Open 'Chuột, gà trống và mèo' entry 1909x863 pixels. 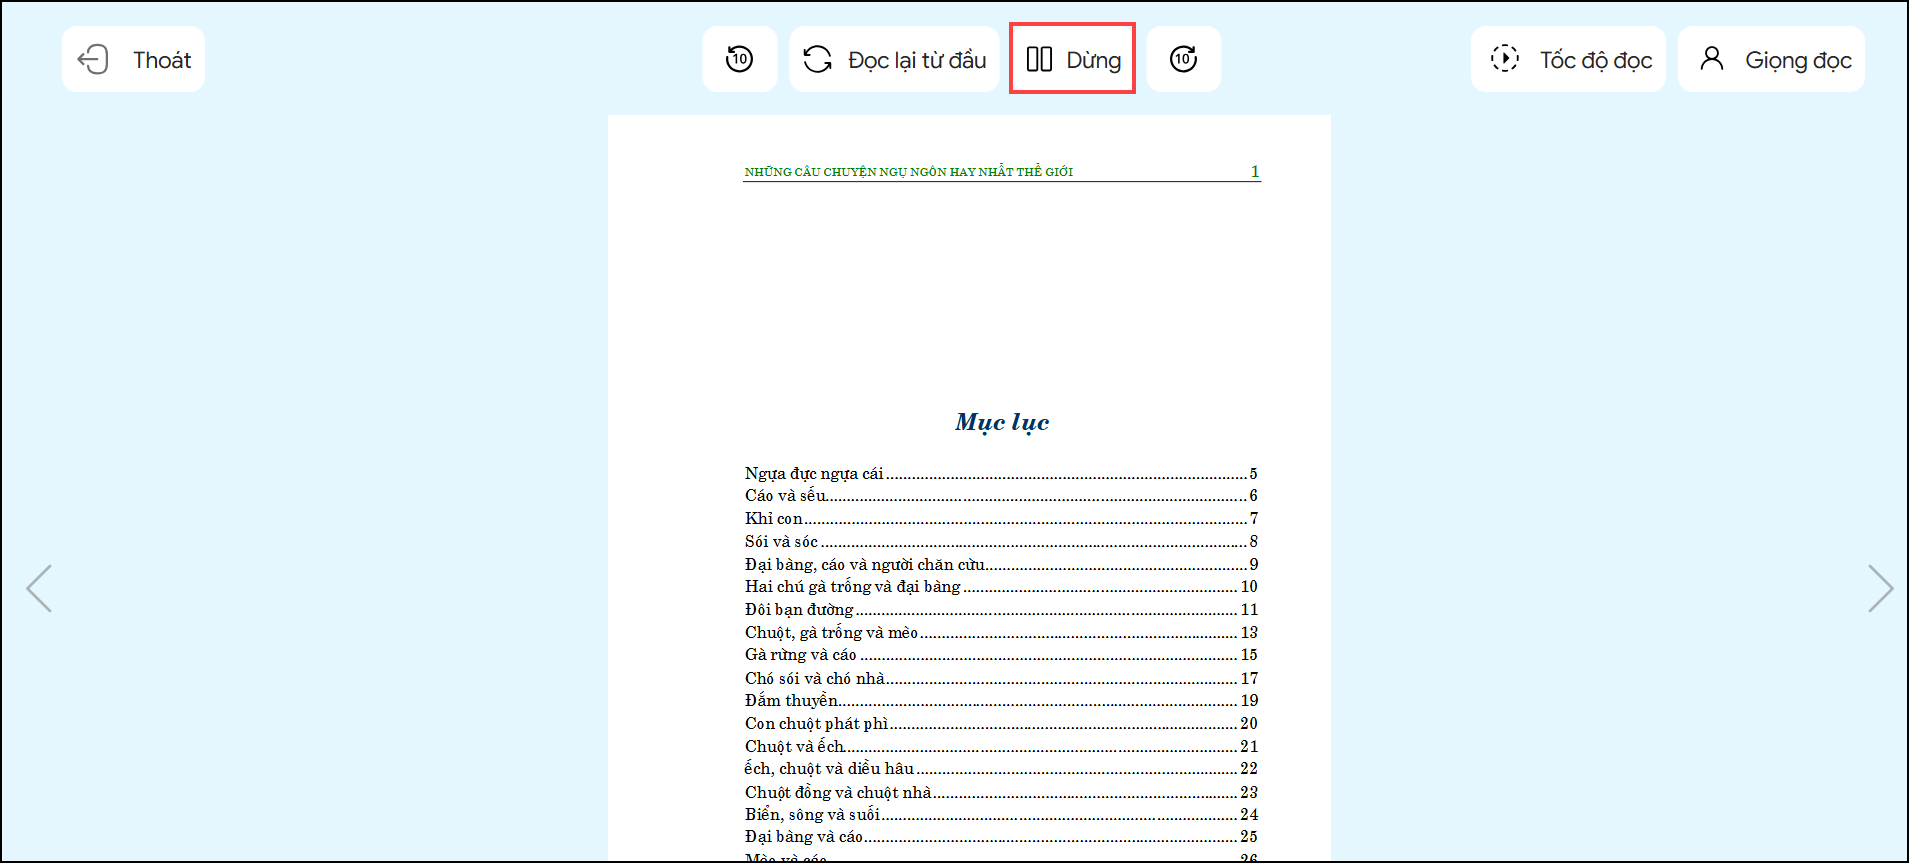(x=831, y=633)
